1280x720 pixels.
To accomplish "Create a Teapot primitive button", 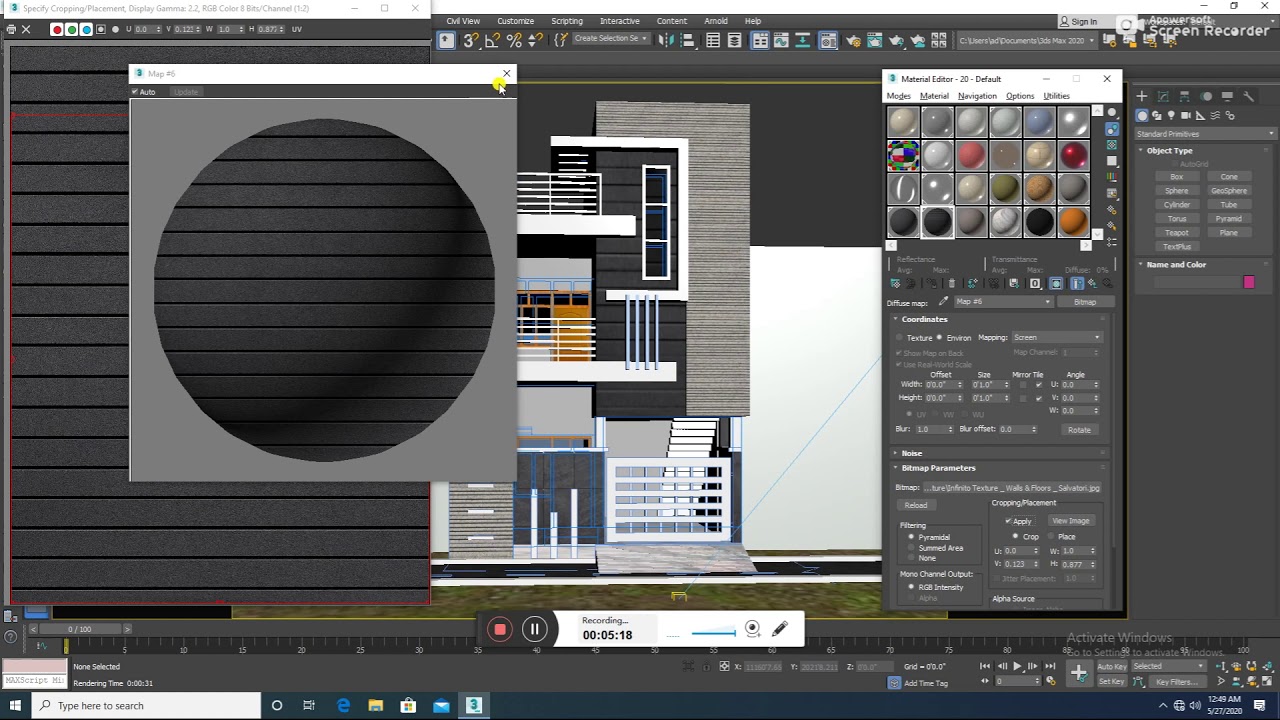I will [x=1177, y=233].
